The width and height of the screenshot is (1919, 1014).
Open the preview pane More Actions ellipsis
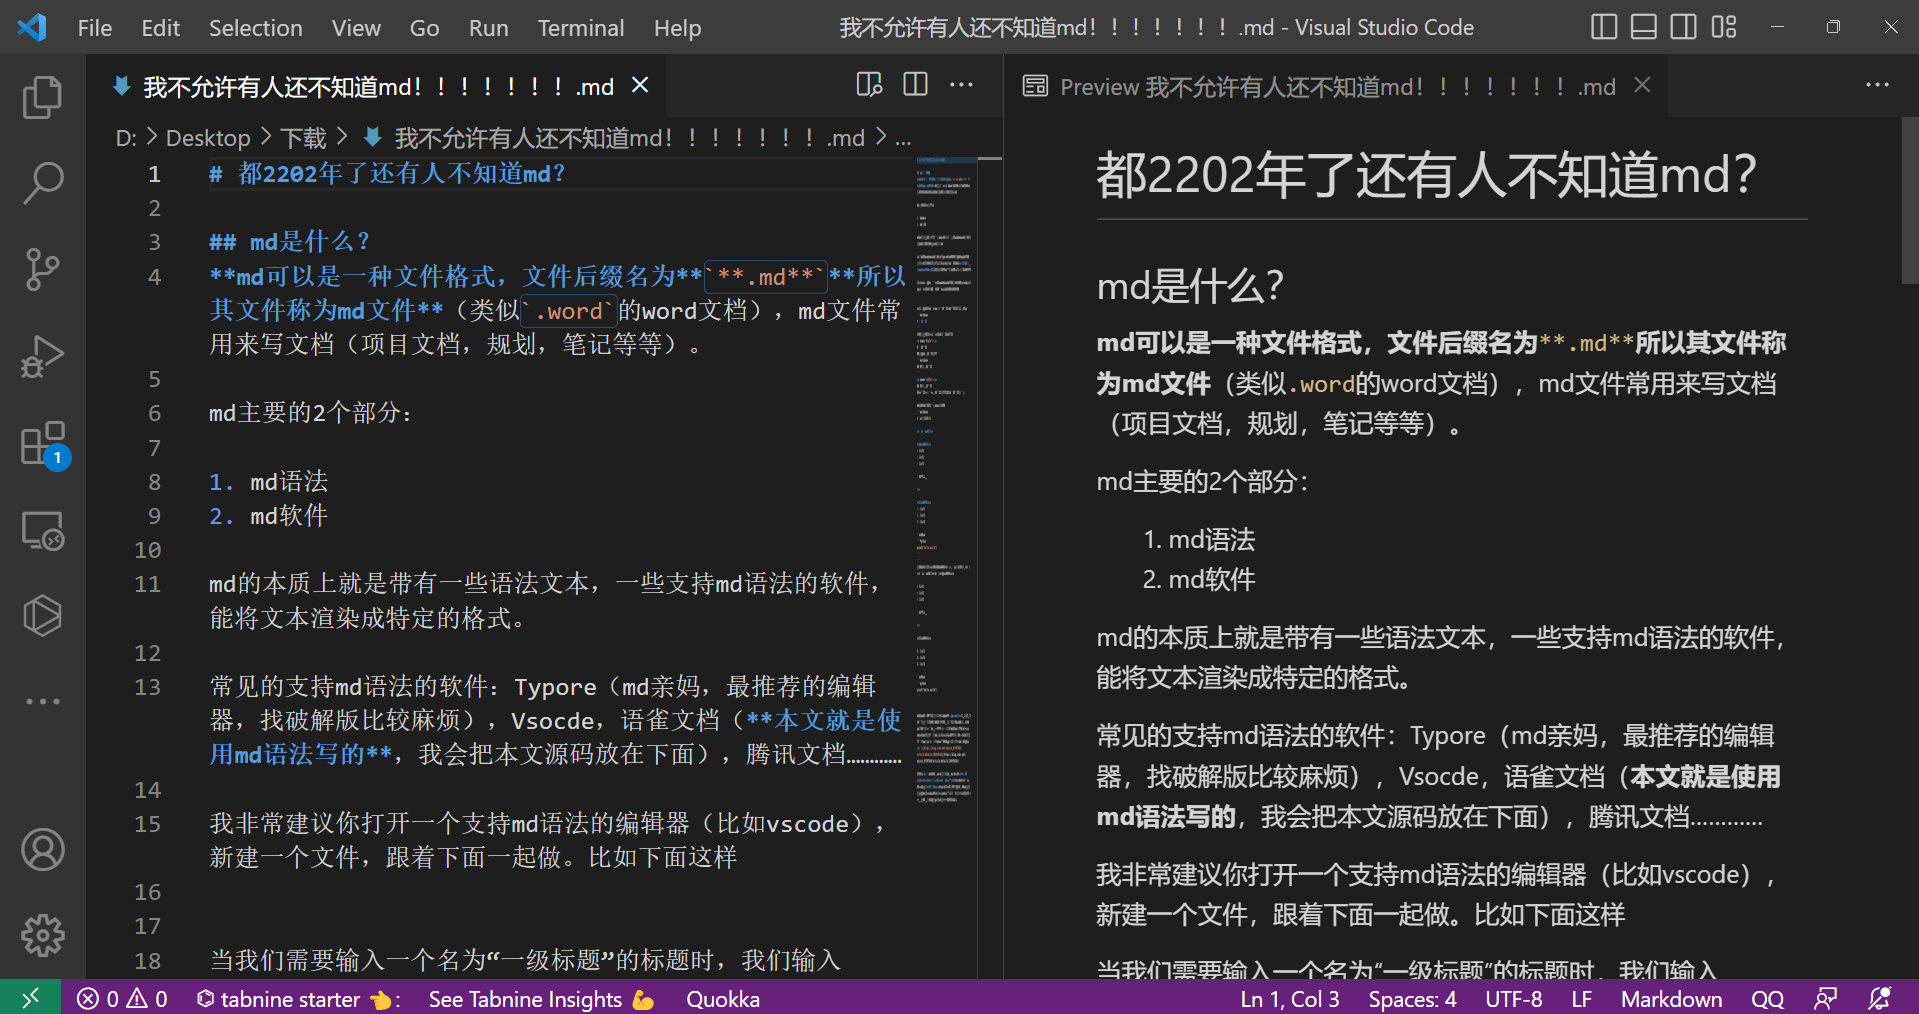pos(1877,85)
